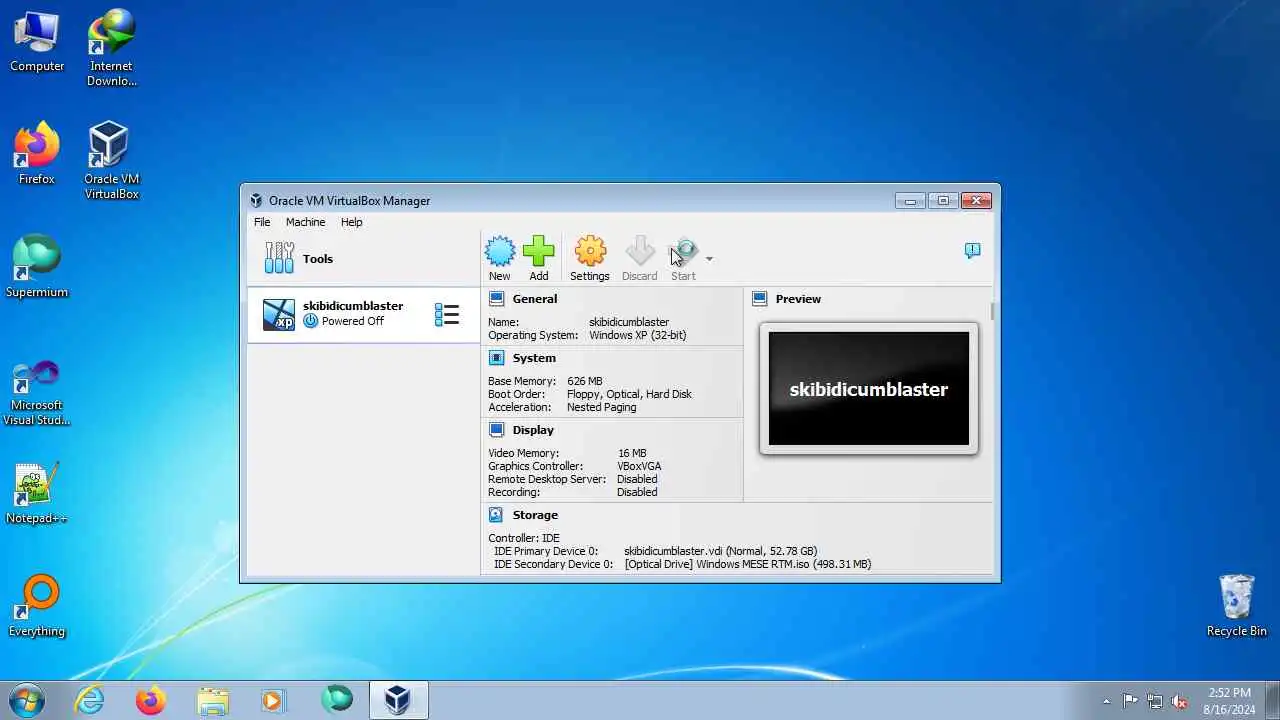The height and width of the screenshot is (720, 1280).
Task: Click the taskbar clock showing 2:52 PM
Action: pos(1229,700)
